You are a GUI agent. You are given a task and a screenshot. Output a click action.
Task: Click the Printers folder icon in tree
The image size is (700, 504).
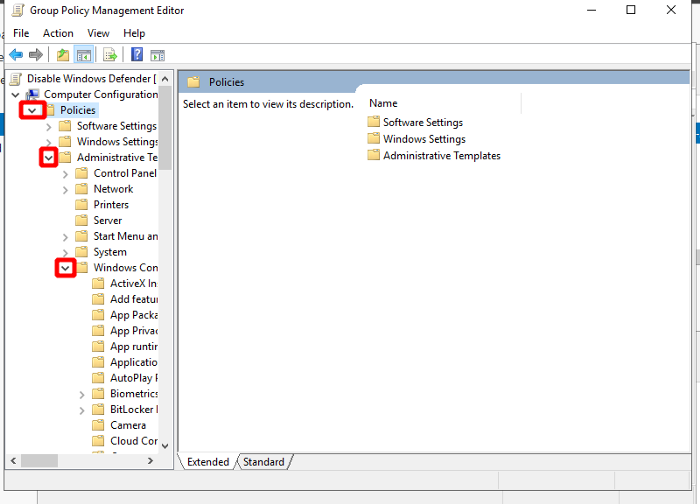81,204
